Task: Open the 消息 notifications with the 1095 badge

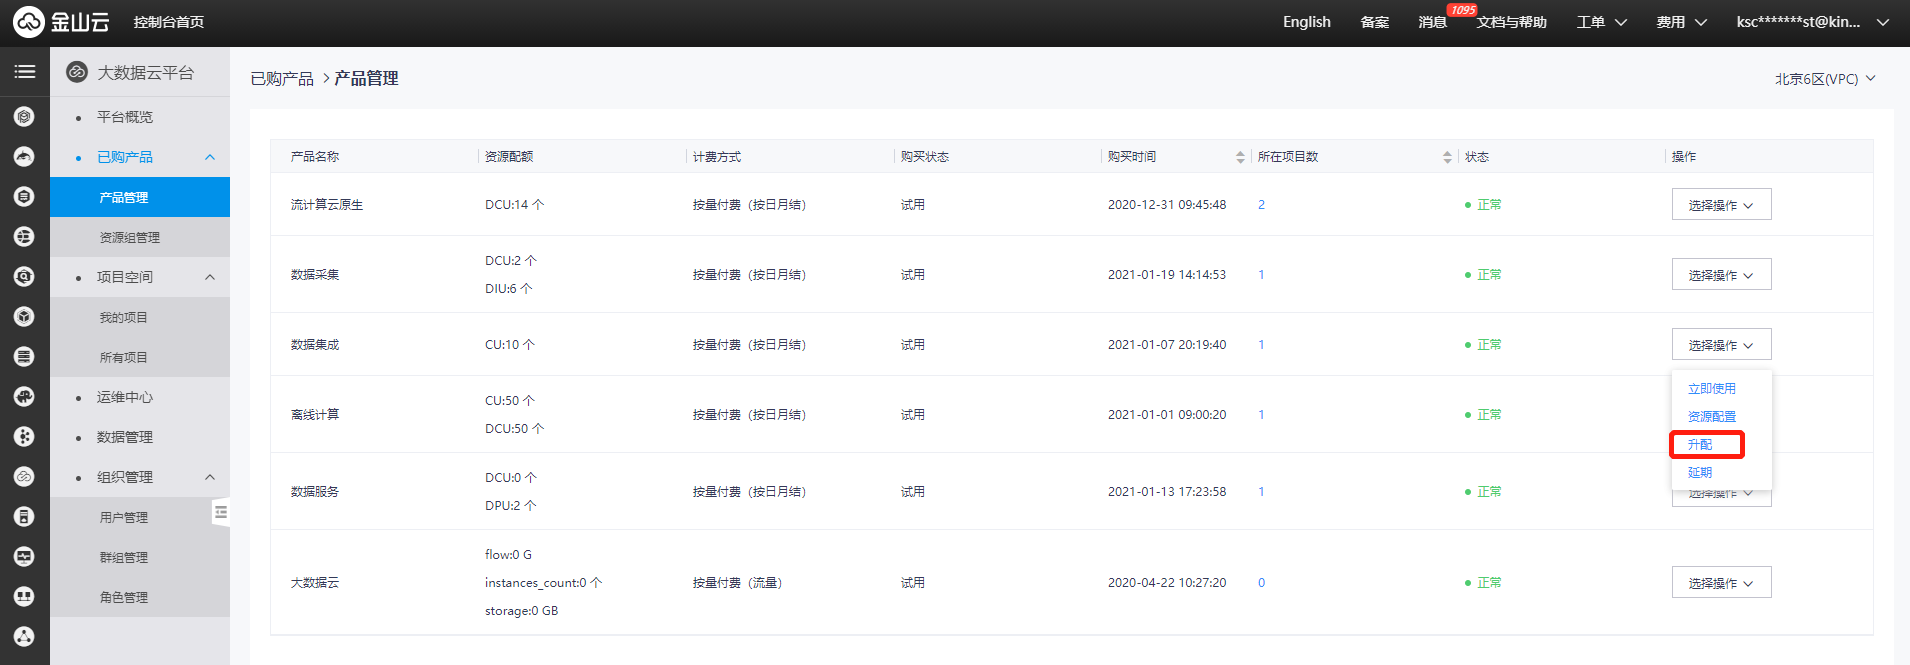Action: (1433, 22)
